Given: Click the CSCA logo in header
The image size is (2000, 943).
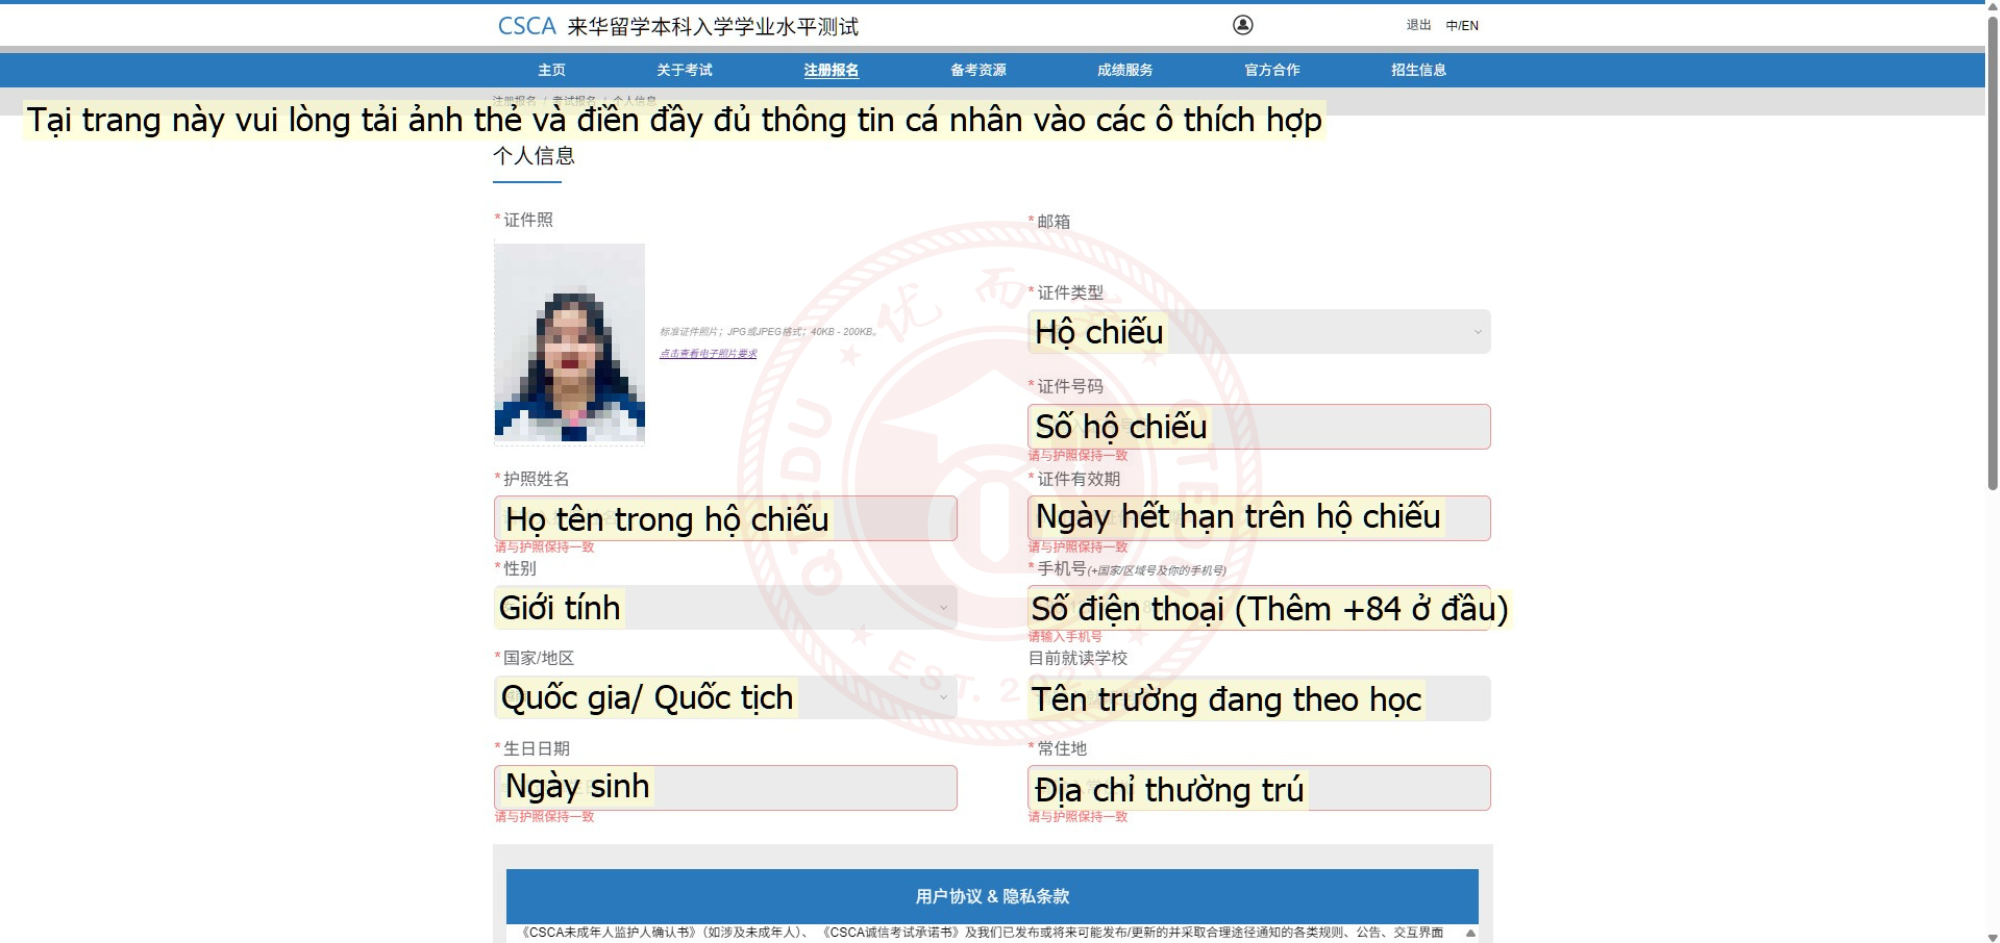Looking at the screenshot, I should click(x=526, y=26).
